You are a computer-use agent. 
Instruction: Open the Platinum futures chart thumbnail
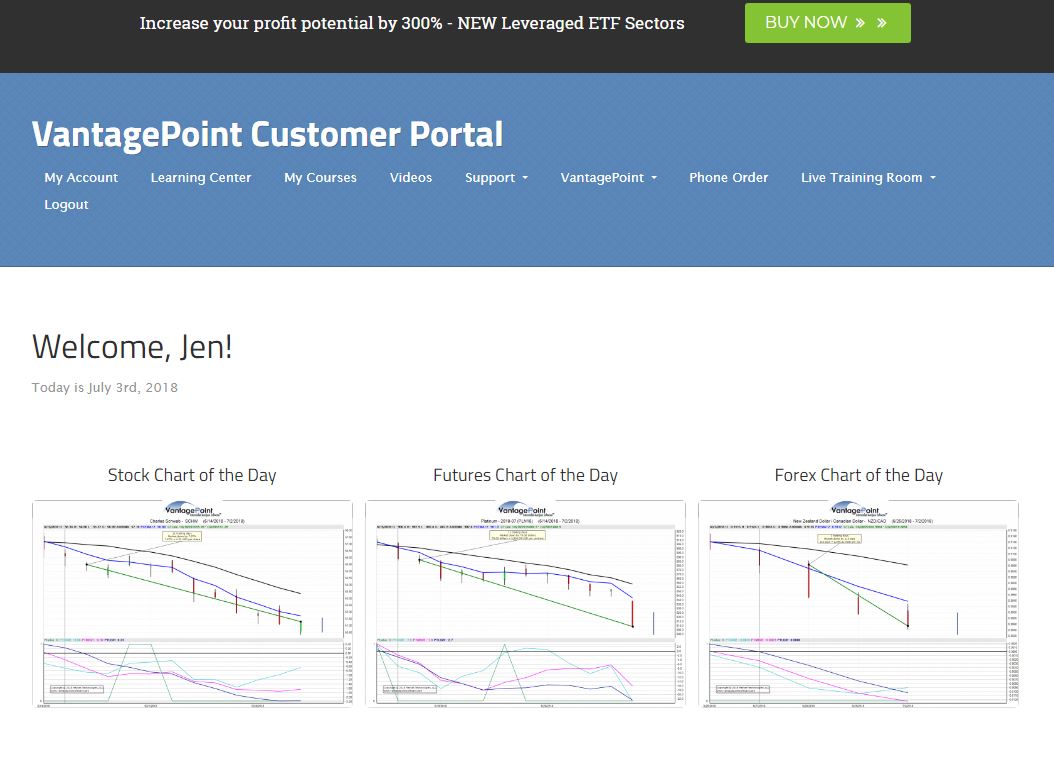pyautogui.click(x=525, y=604)
